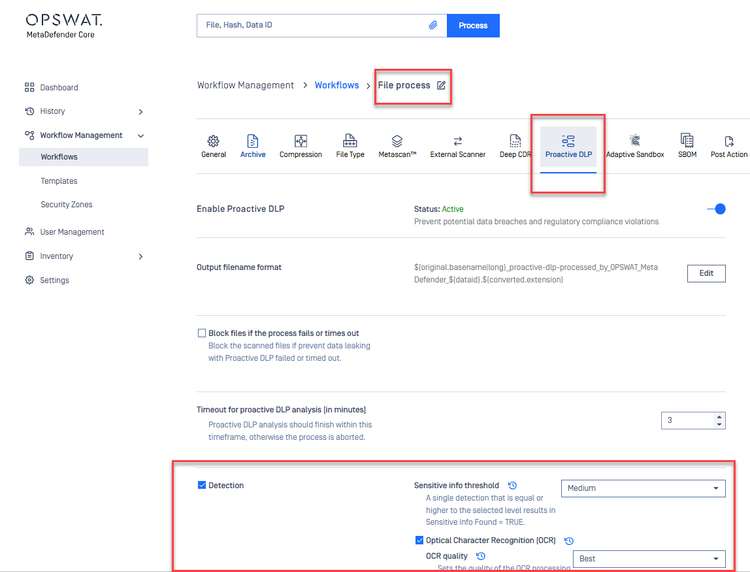Open Templates in the sidebar

[59, 181]
